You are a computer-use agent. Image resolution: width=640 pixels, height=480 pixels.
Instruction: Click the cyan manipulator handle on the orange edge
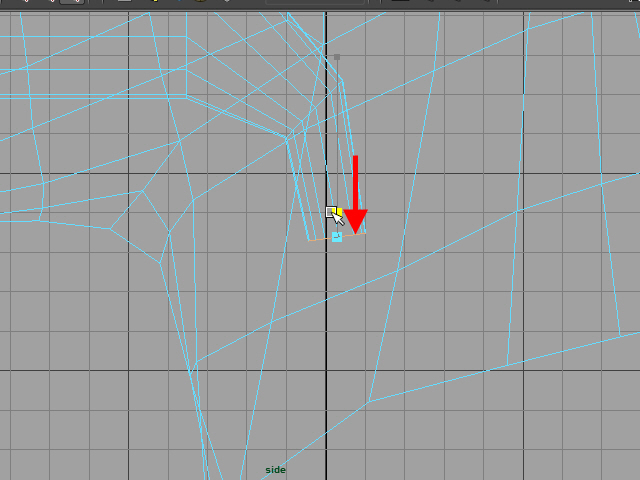pyautogui.click(x=337, y=237)
